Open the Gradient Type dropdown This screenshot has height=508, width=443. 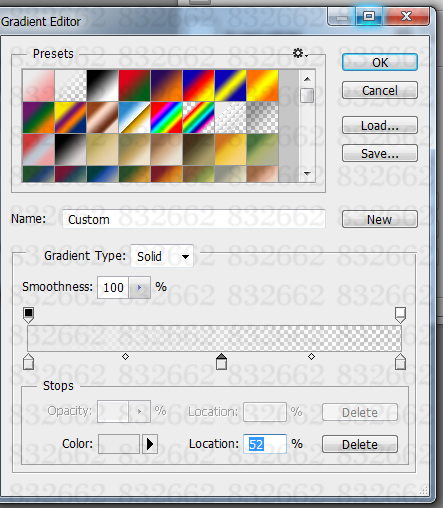coord(162,256)
